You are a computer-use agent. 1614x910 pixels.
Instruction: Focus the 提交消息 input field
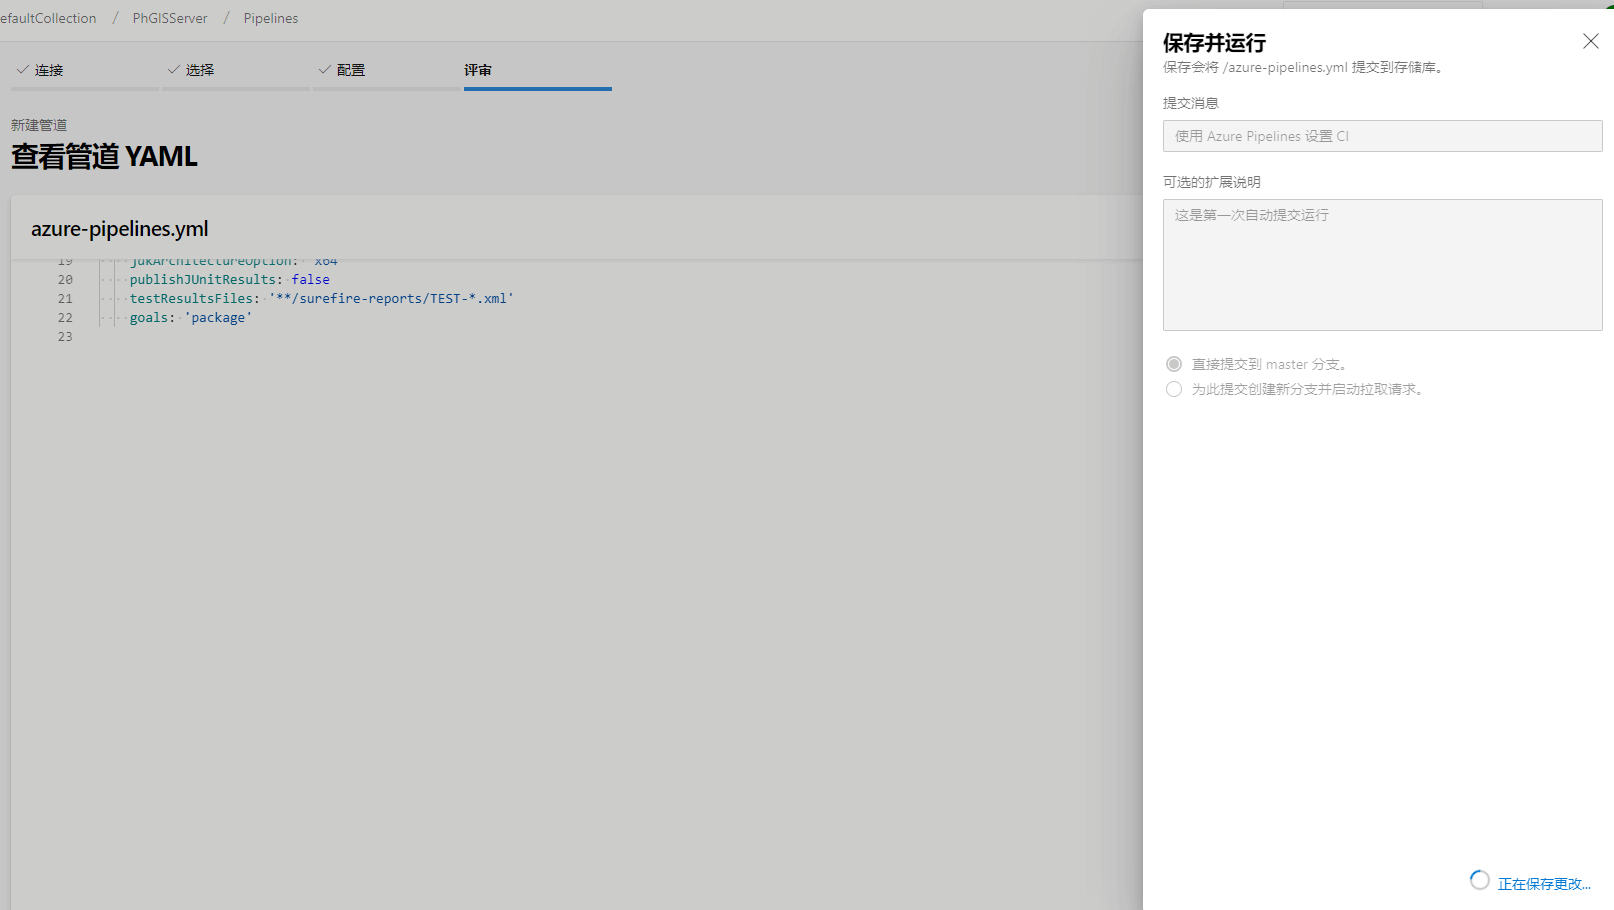(x=1382, y=136)
